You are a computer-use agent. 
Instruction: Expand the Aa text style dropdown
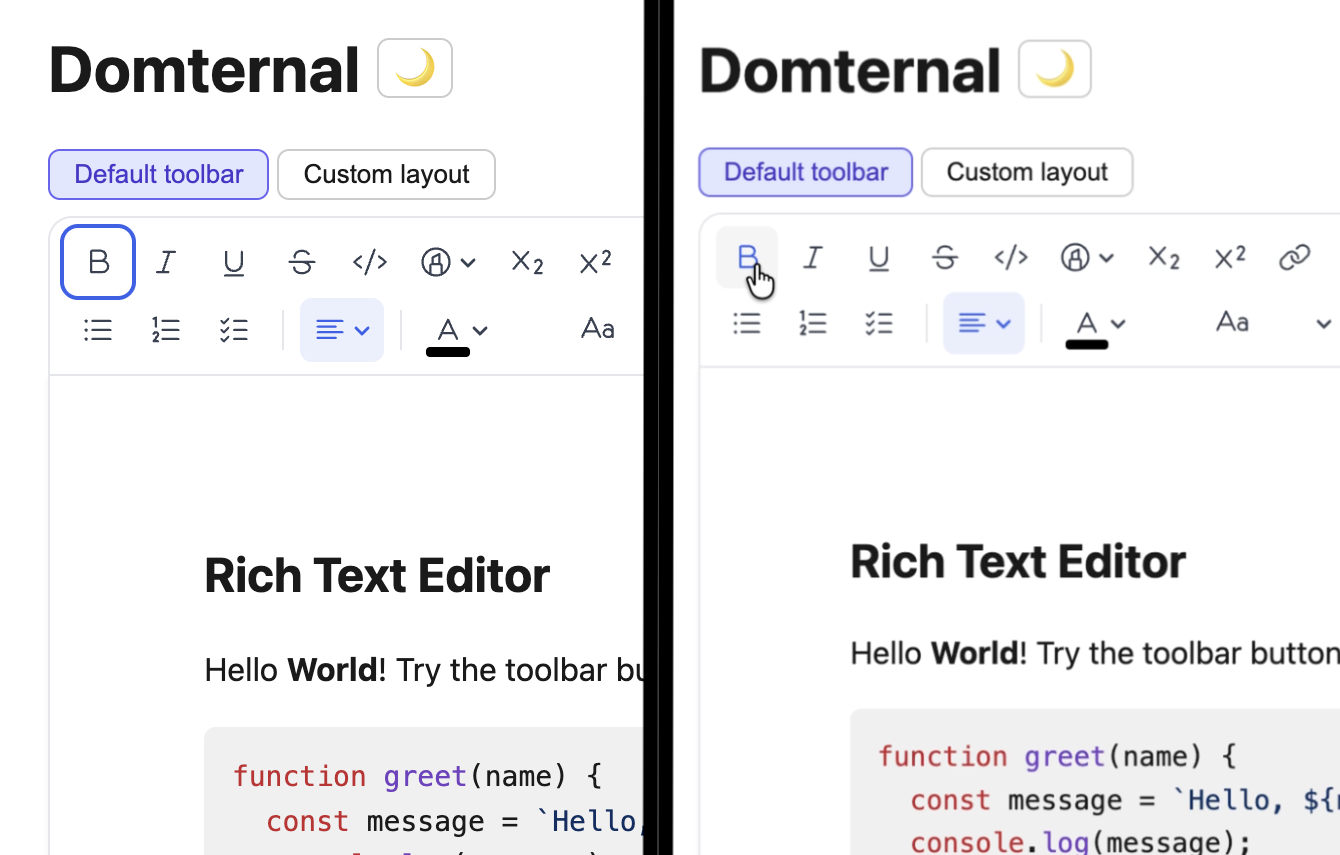click(x=597, y=329)
